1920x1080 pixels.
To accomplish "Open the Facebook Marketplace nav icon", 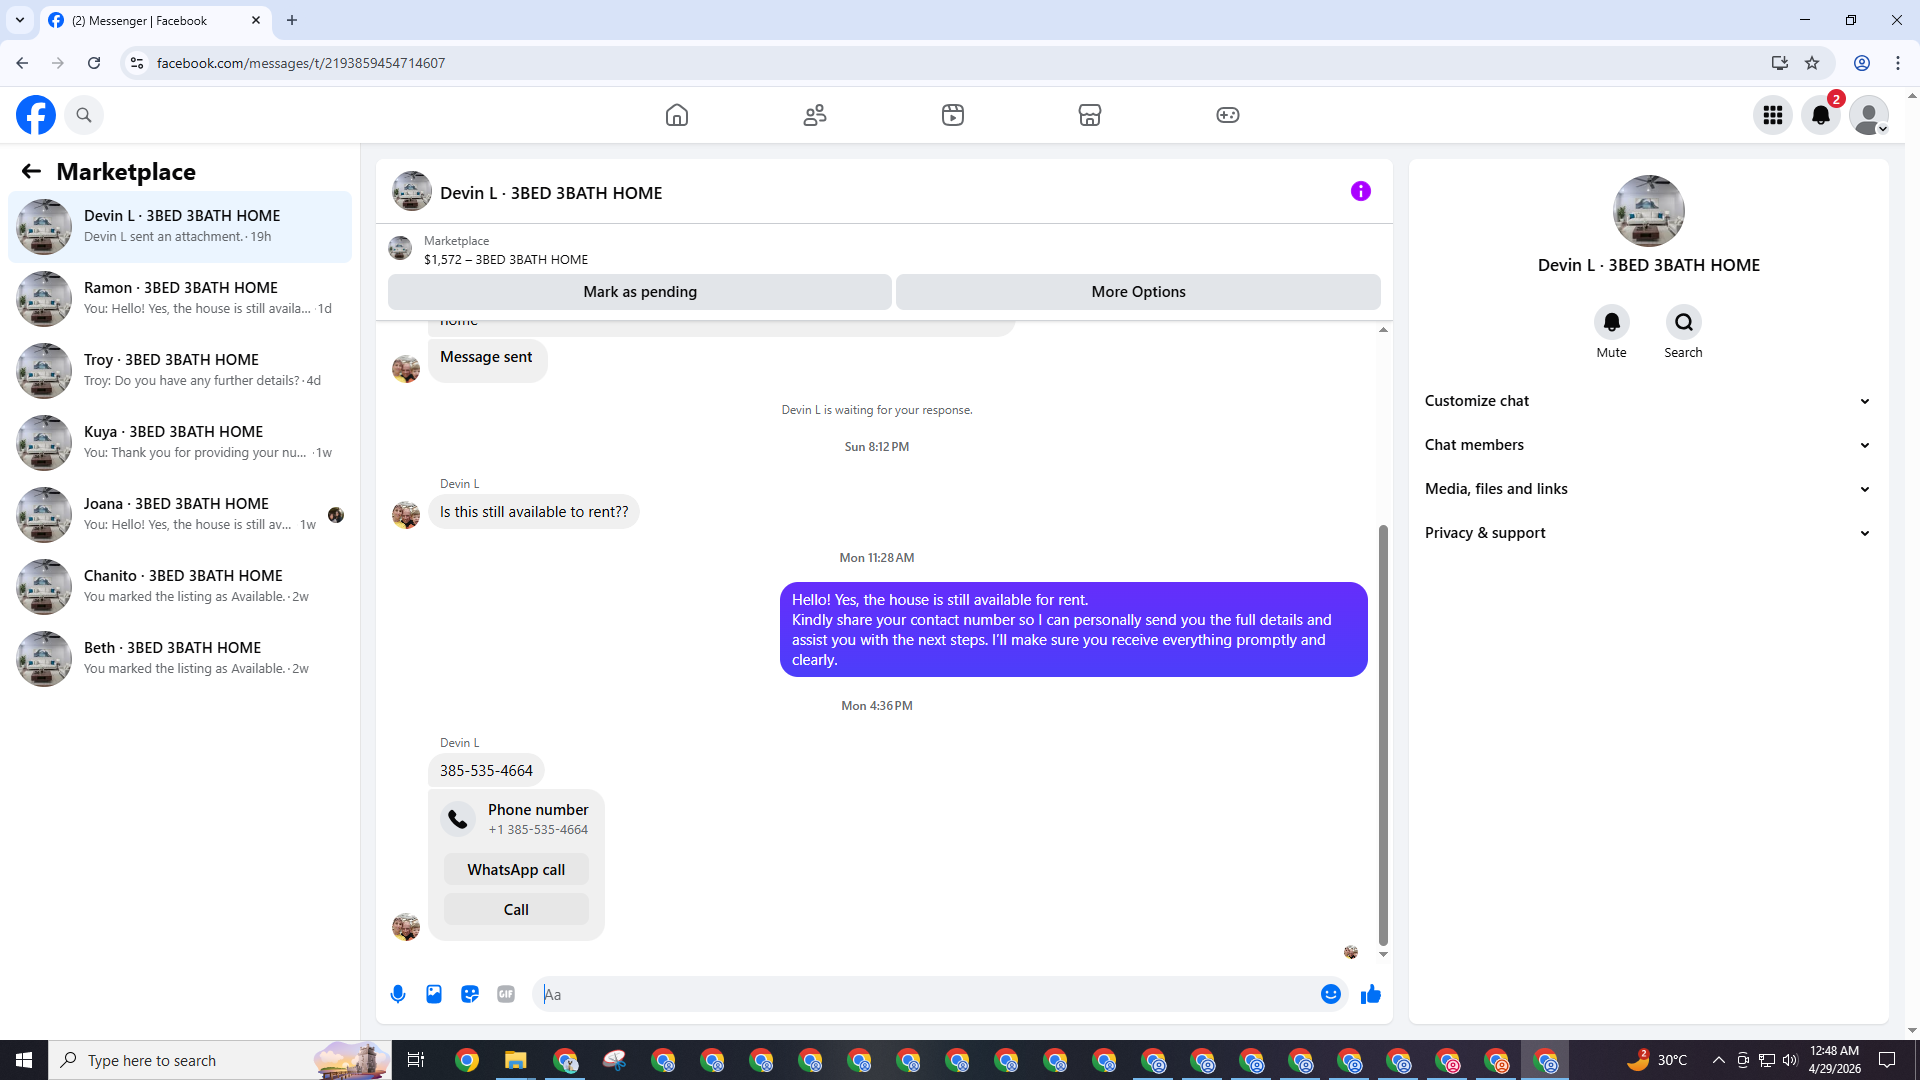I will point(1090,115).
